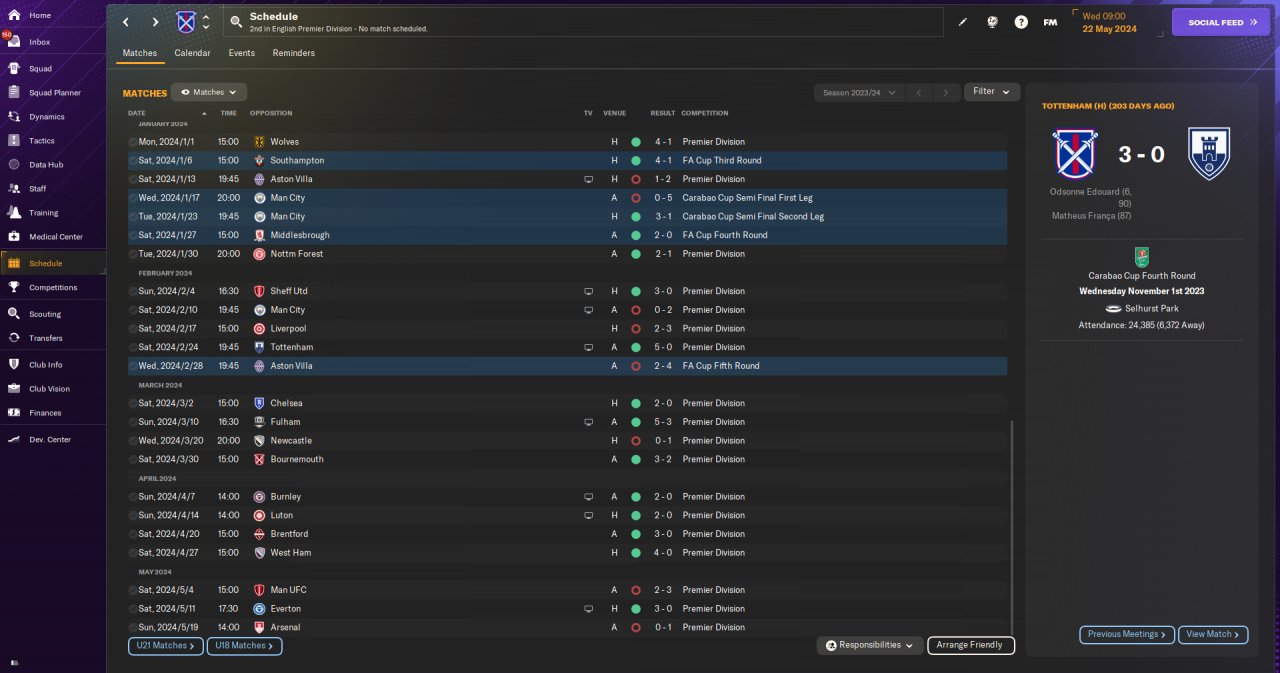Screen dimensions: 1280x673
Task: Open the Data Hub icon
Action: (14, 164)
